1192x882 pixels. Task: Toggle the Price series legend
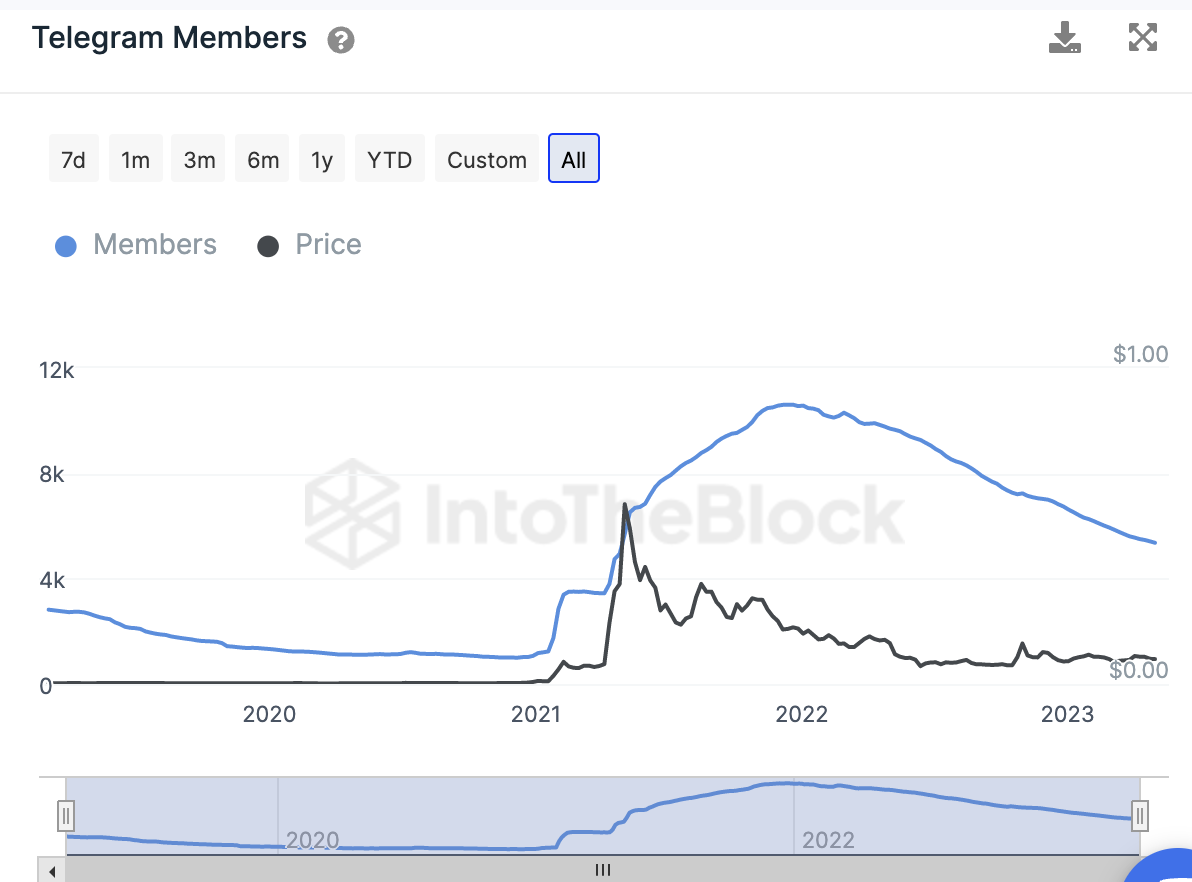(x=310, y=245)
